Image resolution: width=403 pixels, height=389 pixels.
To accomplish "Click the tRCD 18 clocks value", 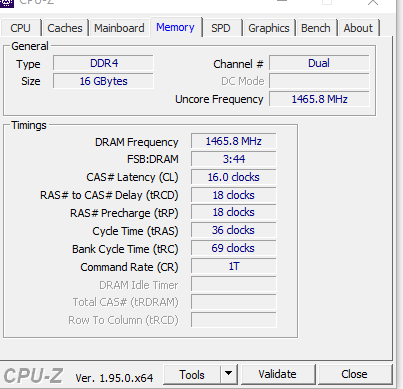I will coord(234,195).
